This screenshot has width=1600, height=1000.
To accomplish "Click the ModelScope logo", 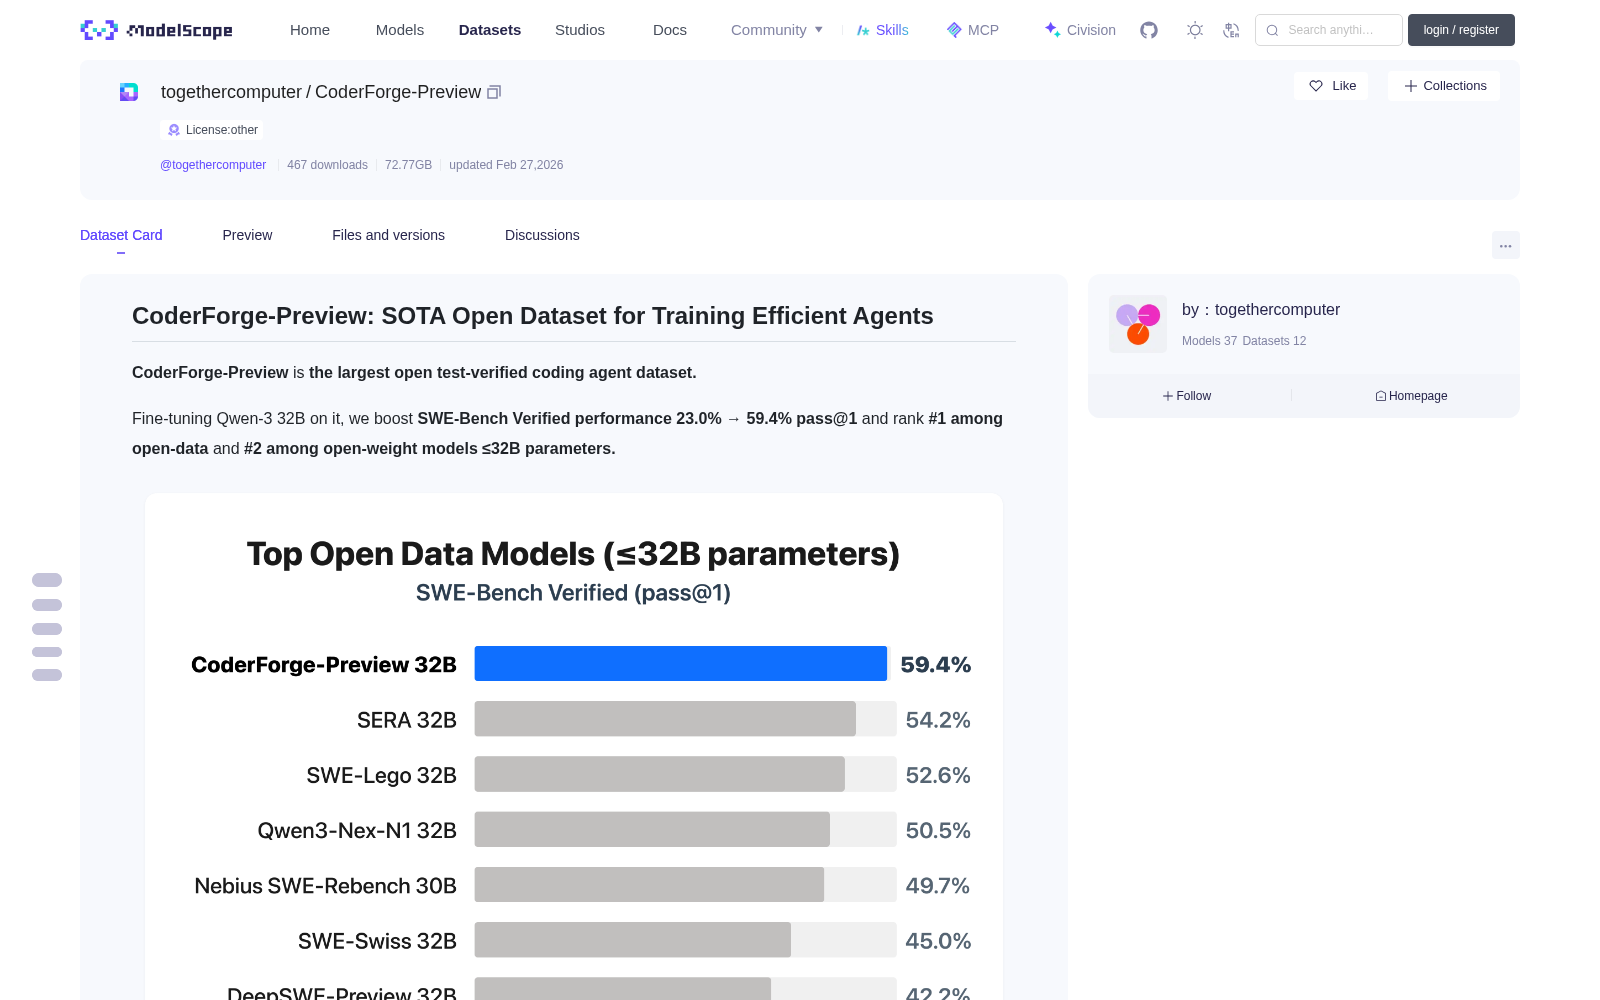I will [x=157, y=30].
